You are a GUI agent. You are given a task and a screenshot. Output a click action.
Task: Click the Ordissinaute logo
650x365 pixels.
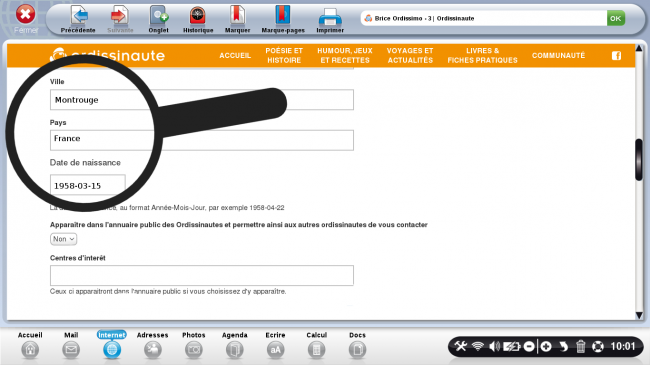108,55
